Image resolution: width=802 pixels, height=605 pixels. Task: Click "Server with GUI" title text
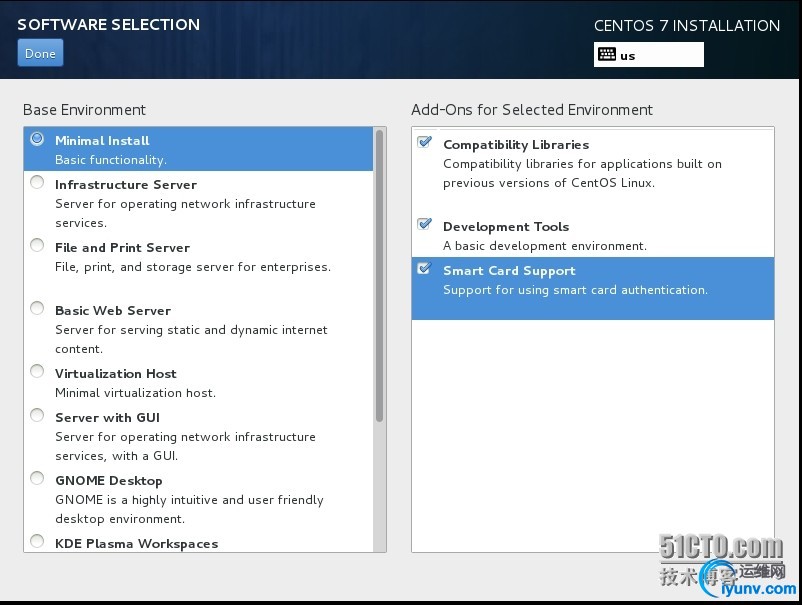pos(107,417)
